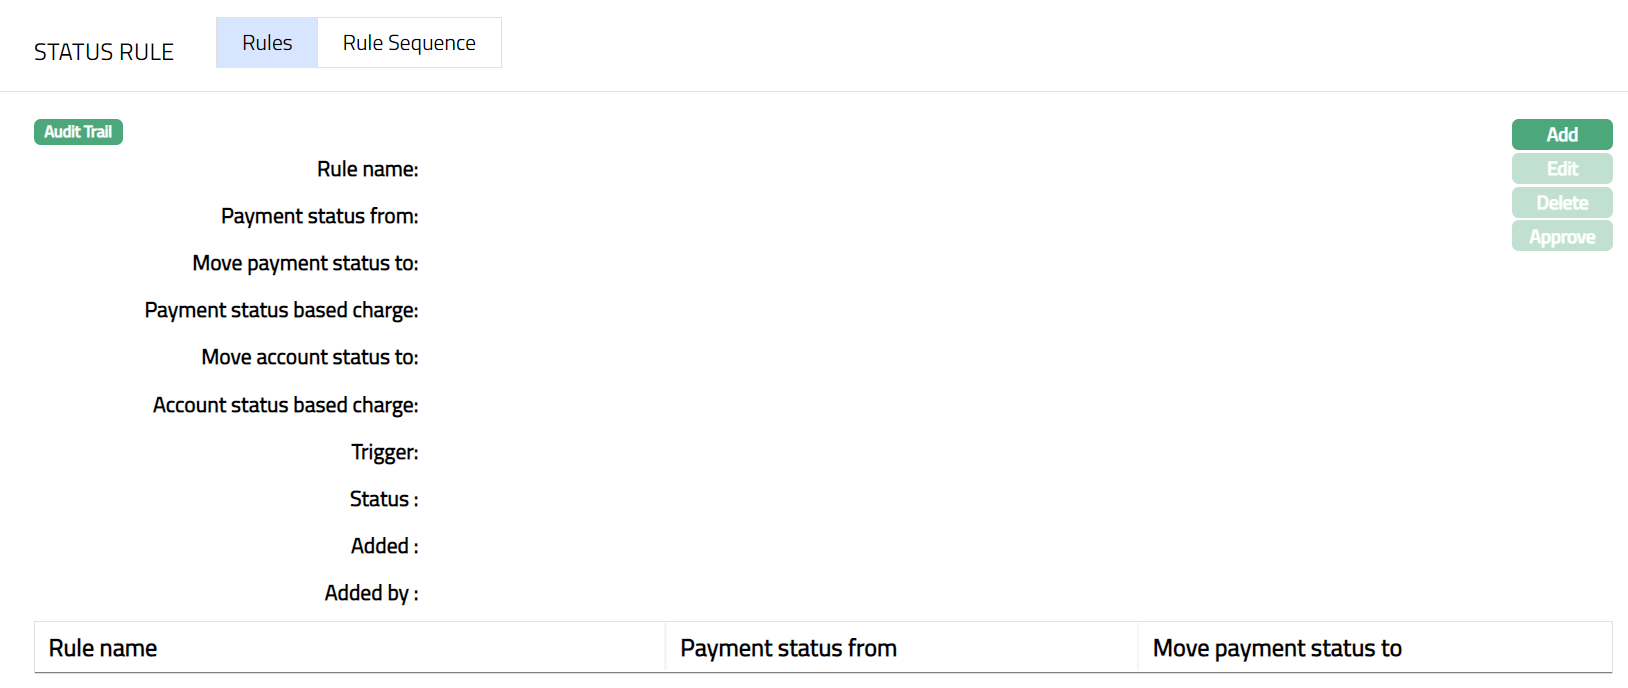Click the 'Account status based charge:' label
This screenshot has height=688, width=1628.
click(285, 405)
